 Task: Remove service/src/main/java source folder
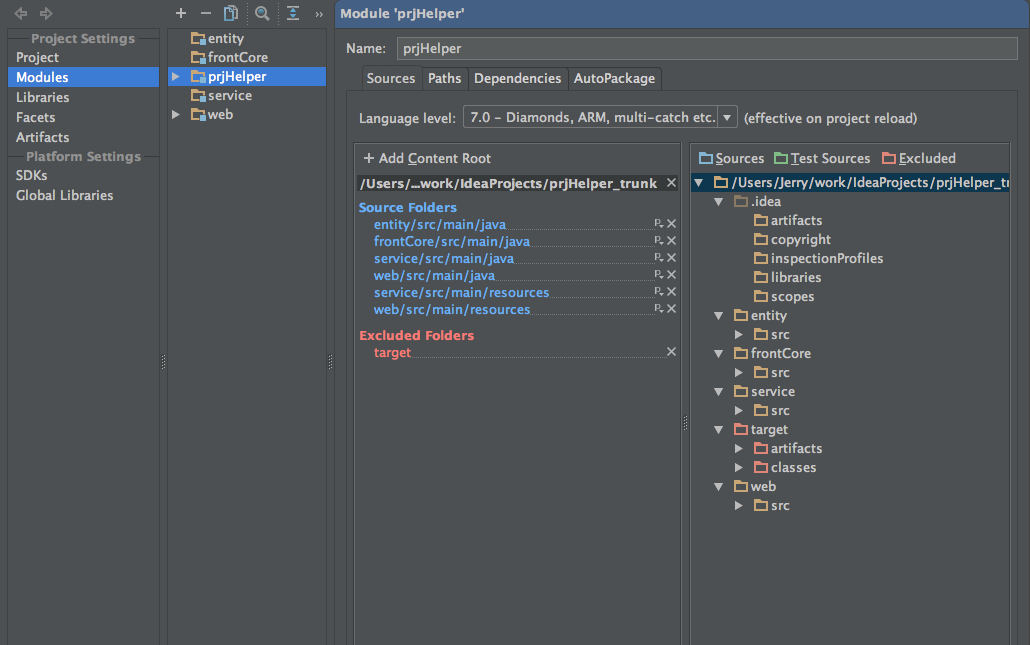(671, 258)
